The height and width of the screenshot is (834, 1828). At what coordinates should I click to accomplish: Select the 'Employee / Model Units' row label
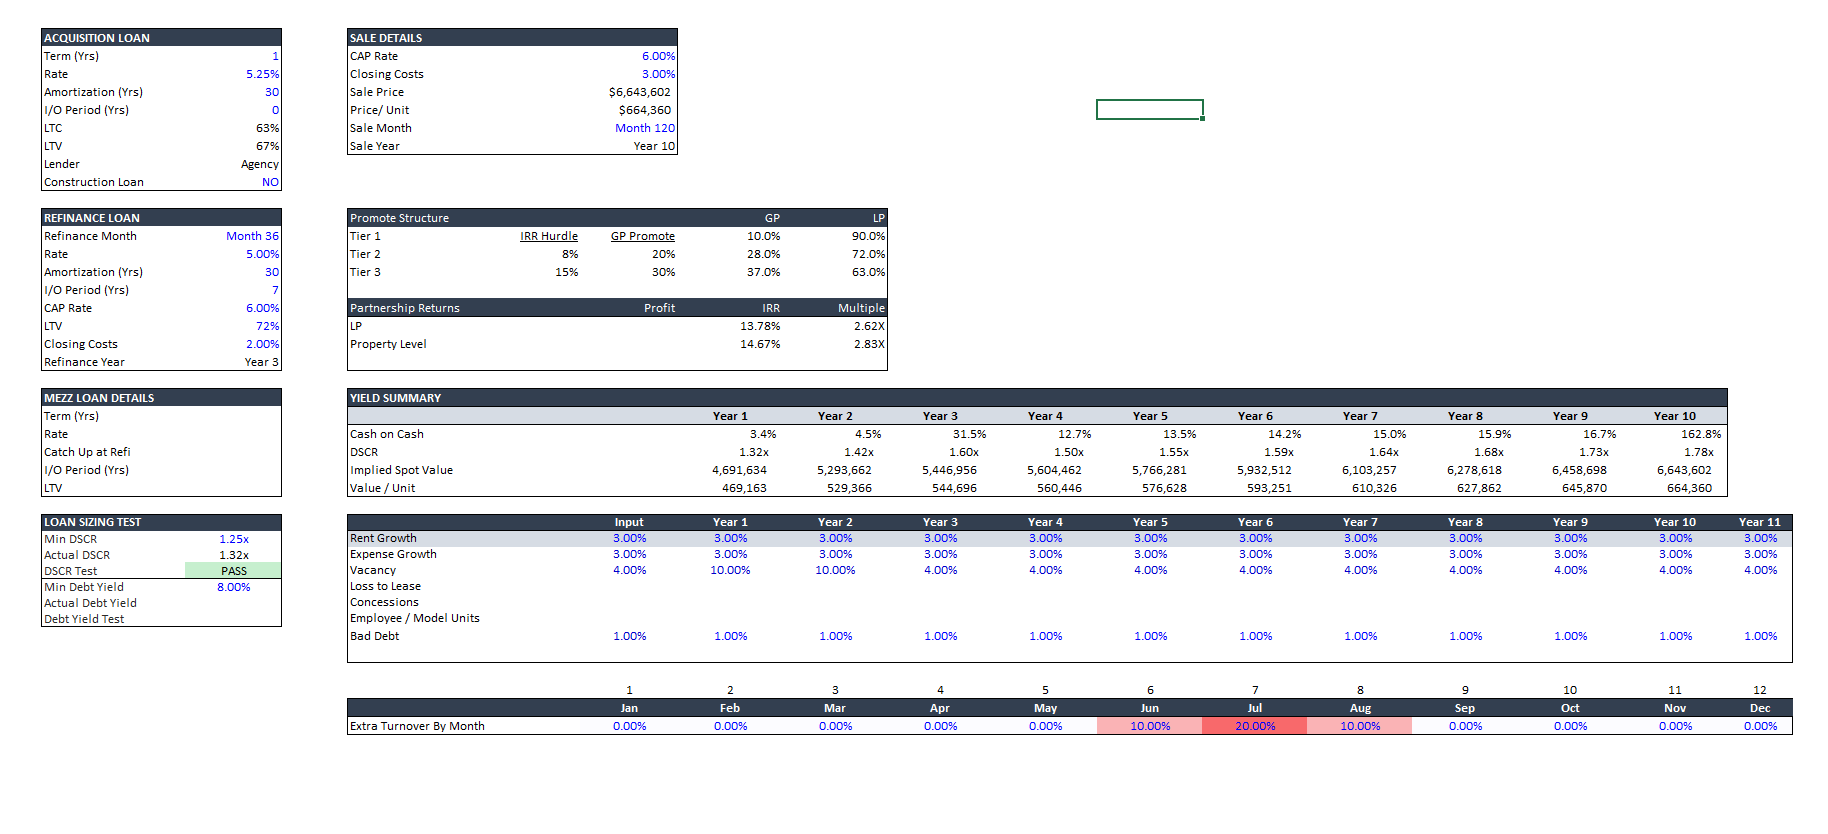pyautogui.click(x=415, y=618)
